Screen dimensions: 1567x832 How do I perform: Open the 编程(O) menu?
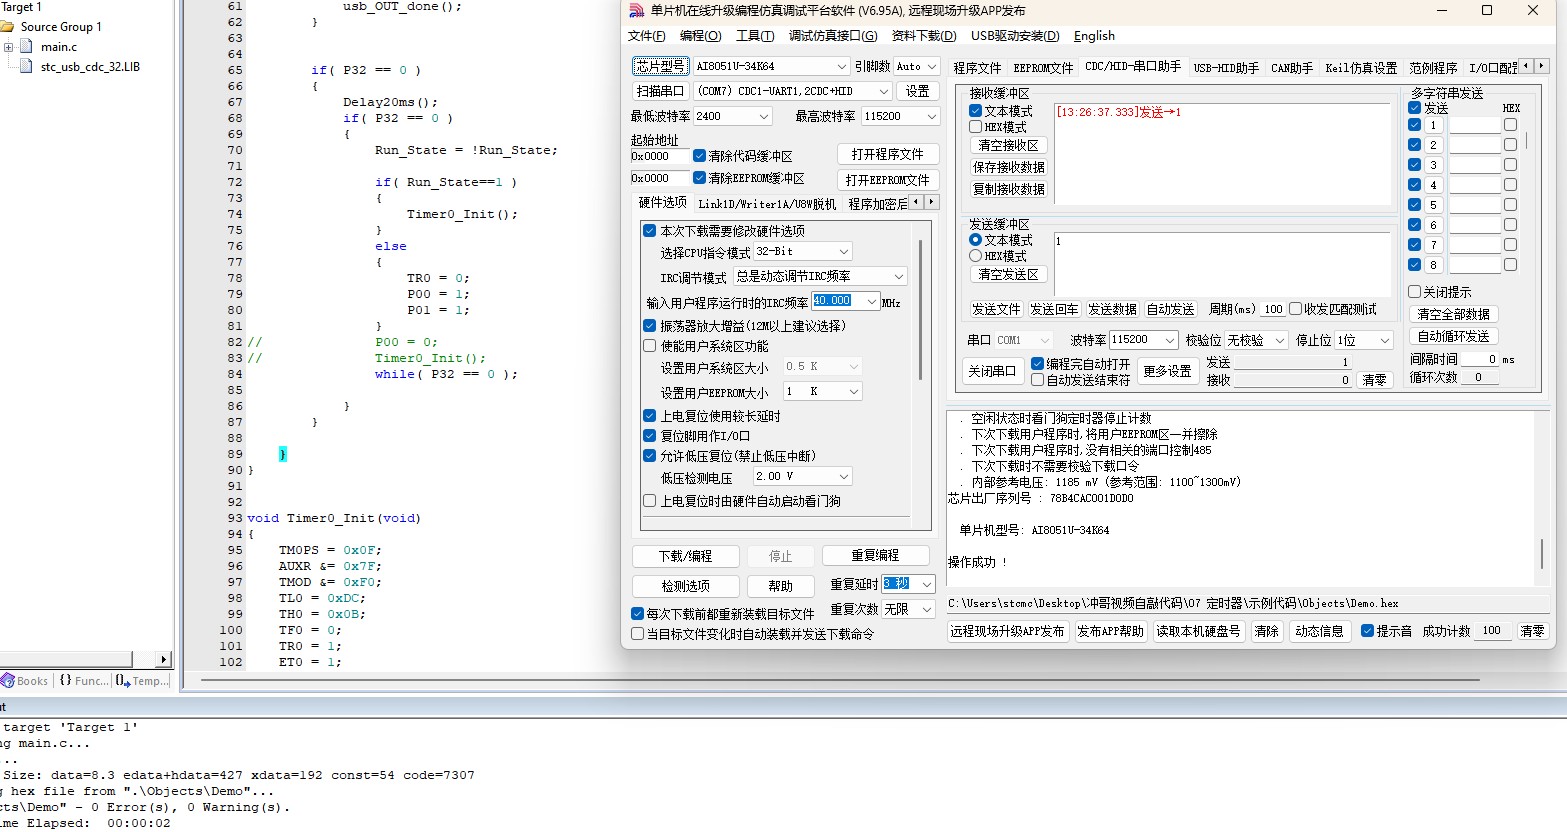(x=700, y=36)
